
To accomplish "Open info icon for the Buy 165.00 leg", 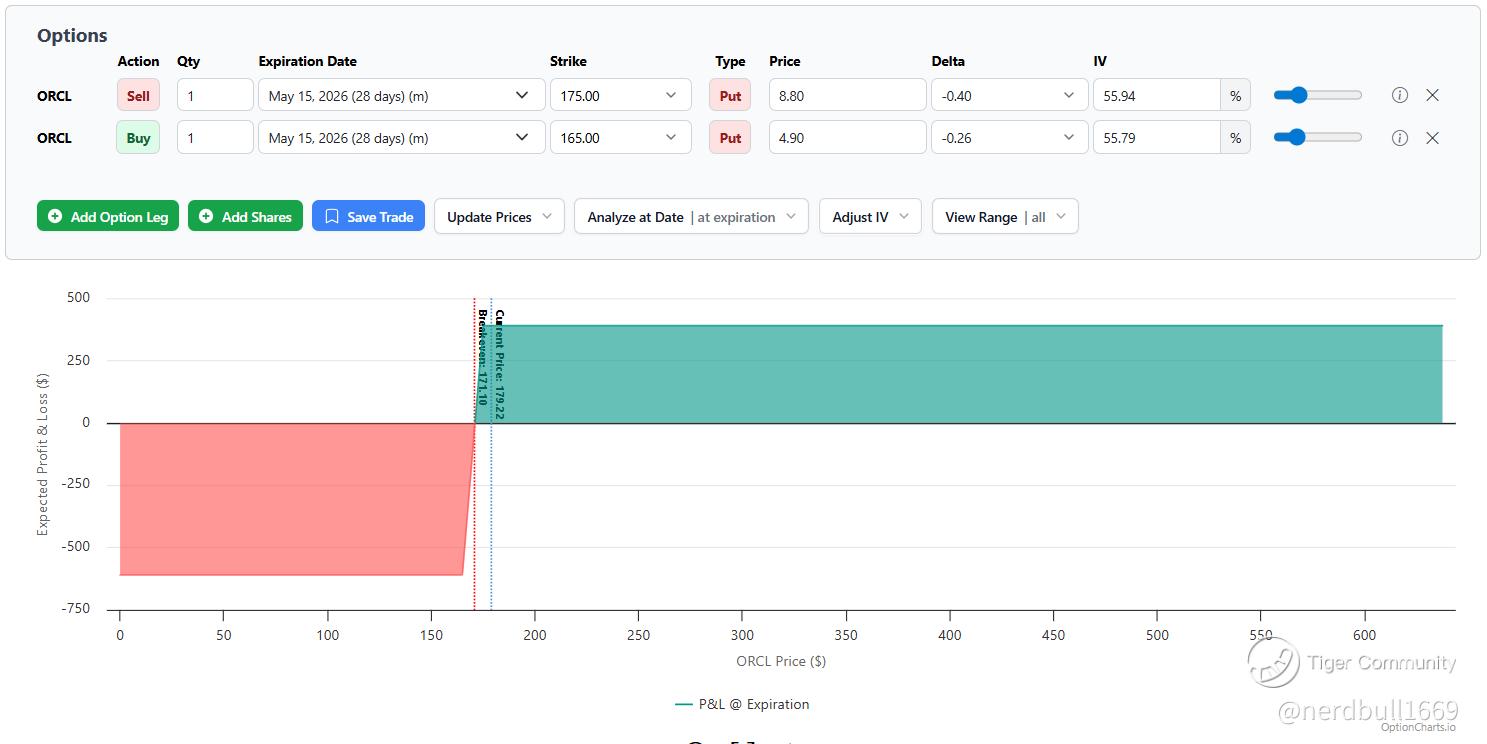I will pos(1400,138).
